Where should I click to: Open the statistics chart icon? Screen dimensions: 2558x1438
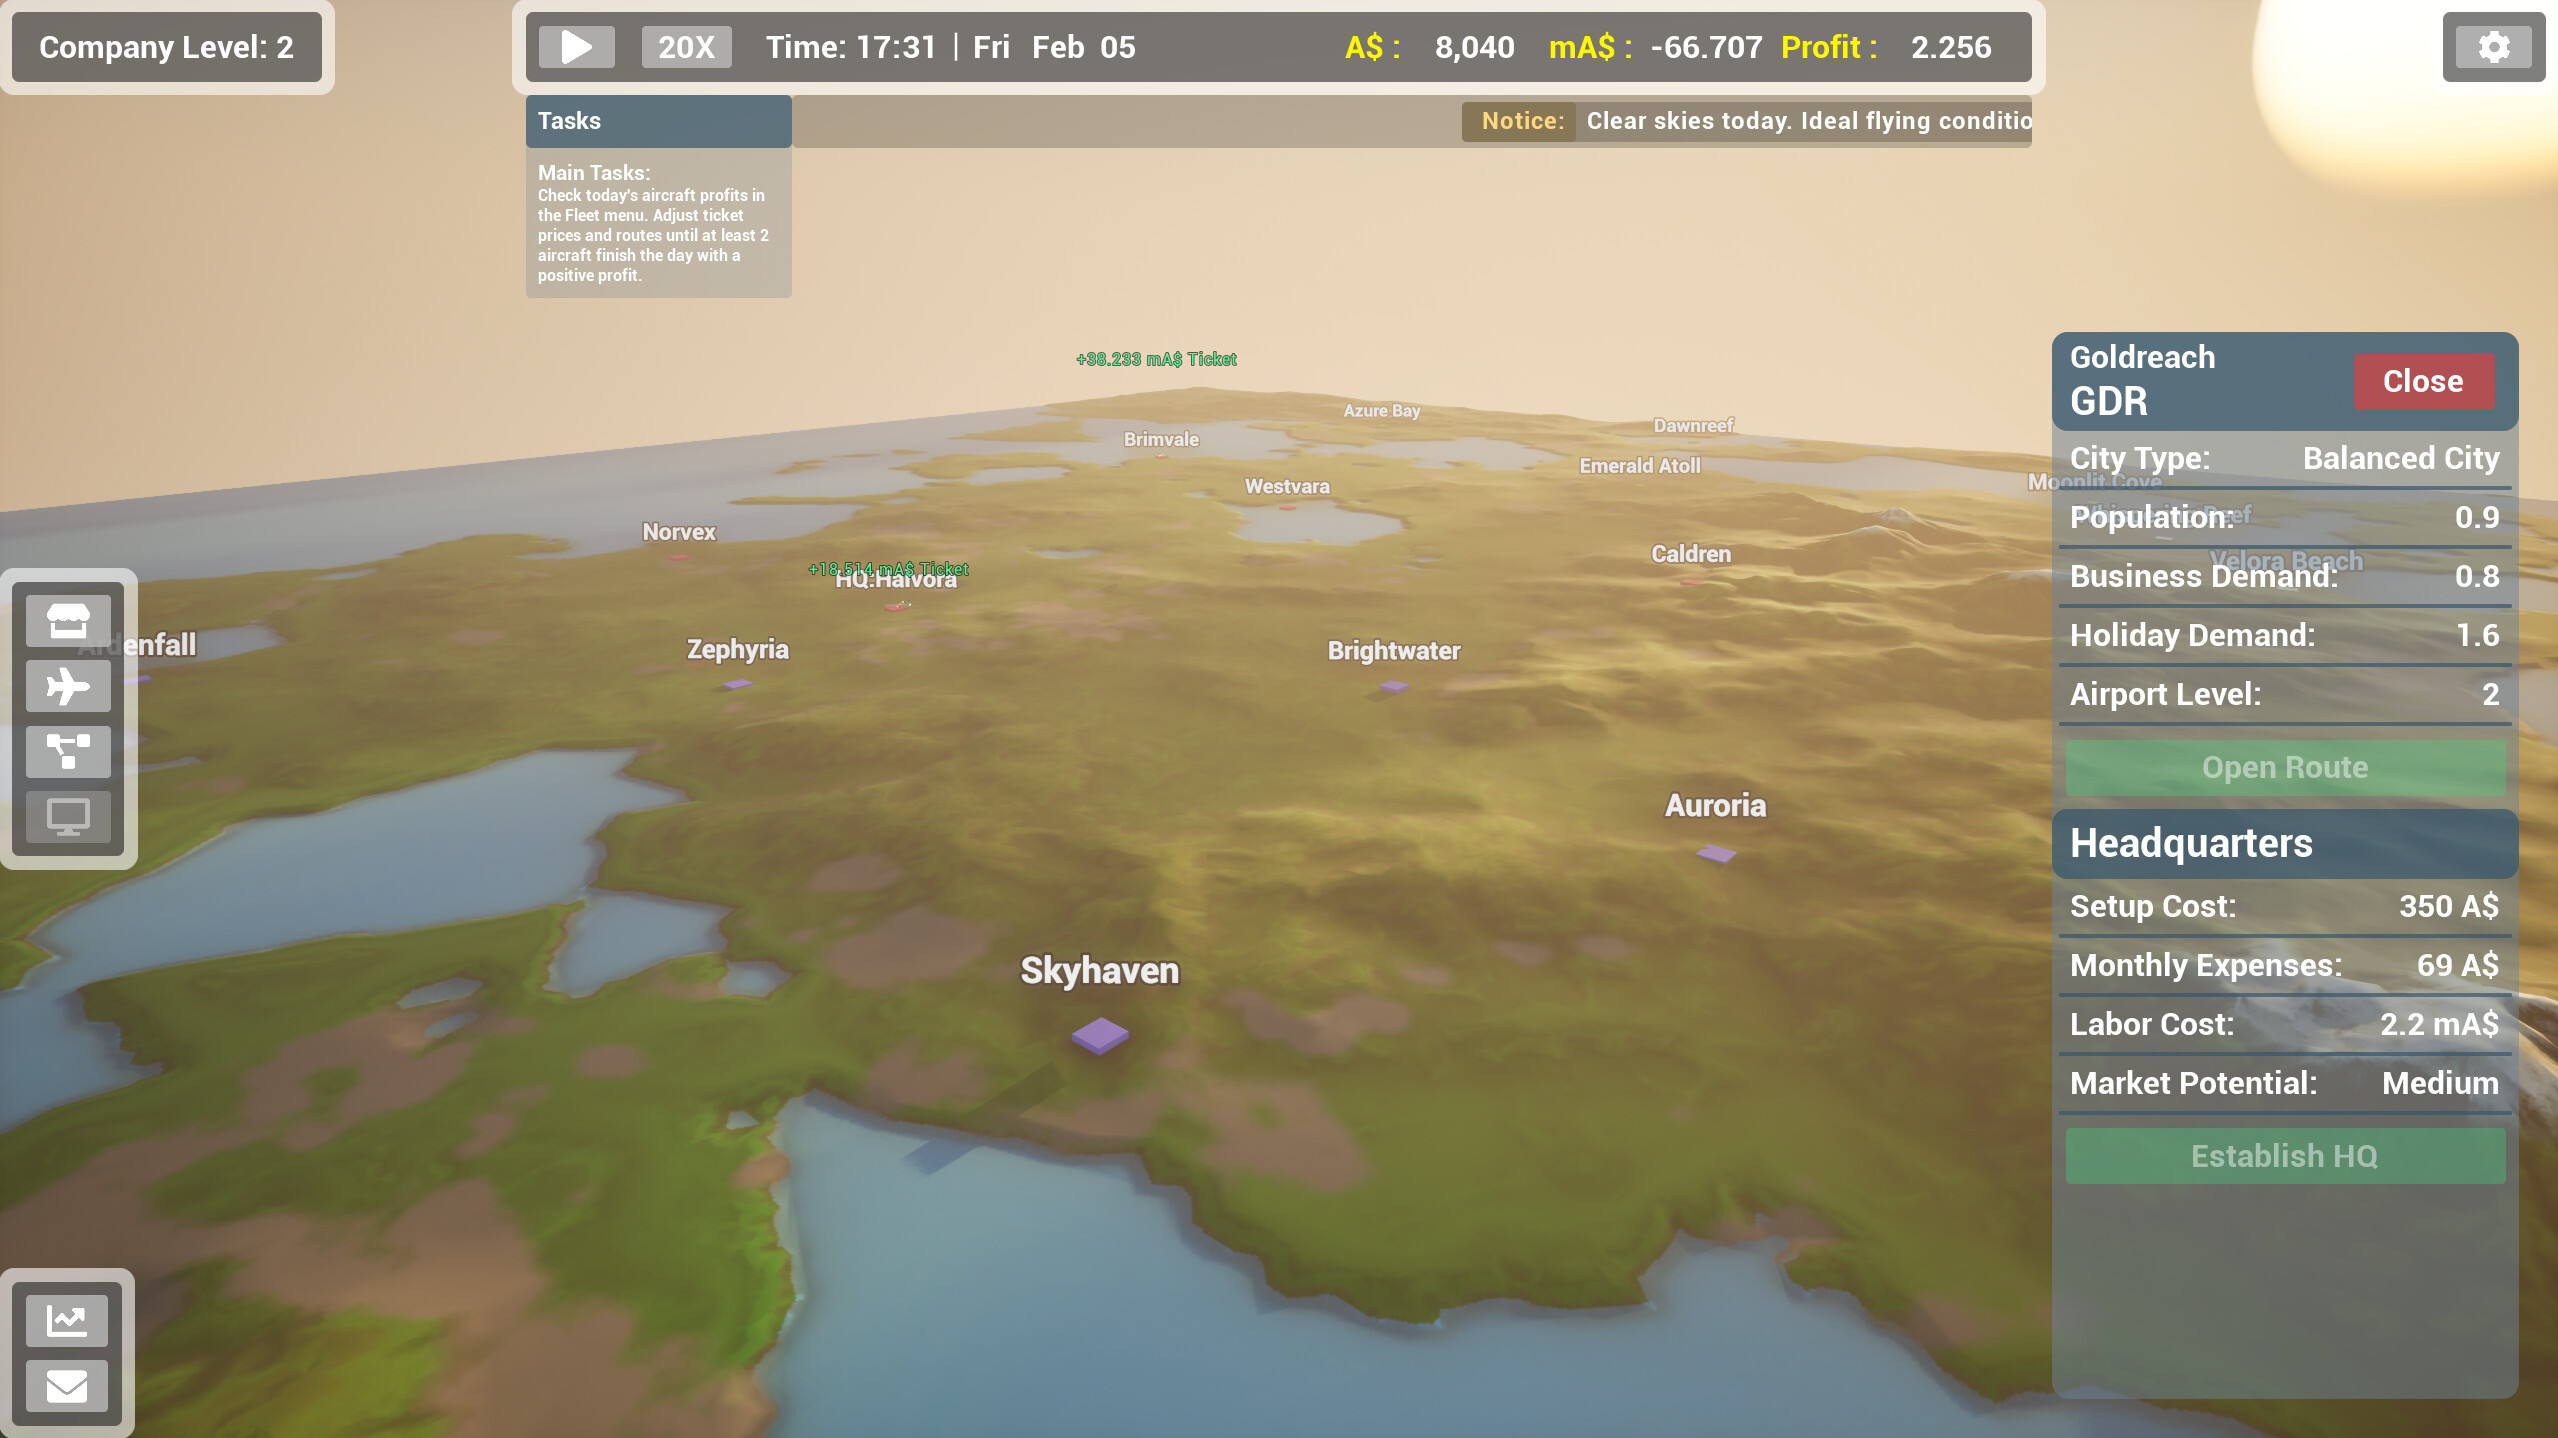point(67,1321)
